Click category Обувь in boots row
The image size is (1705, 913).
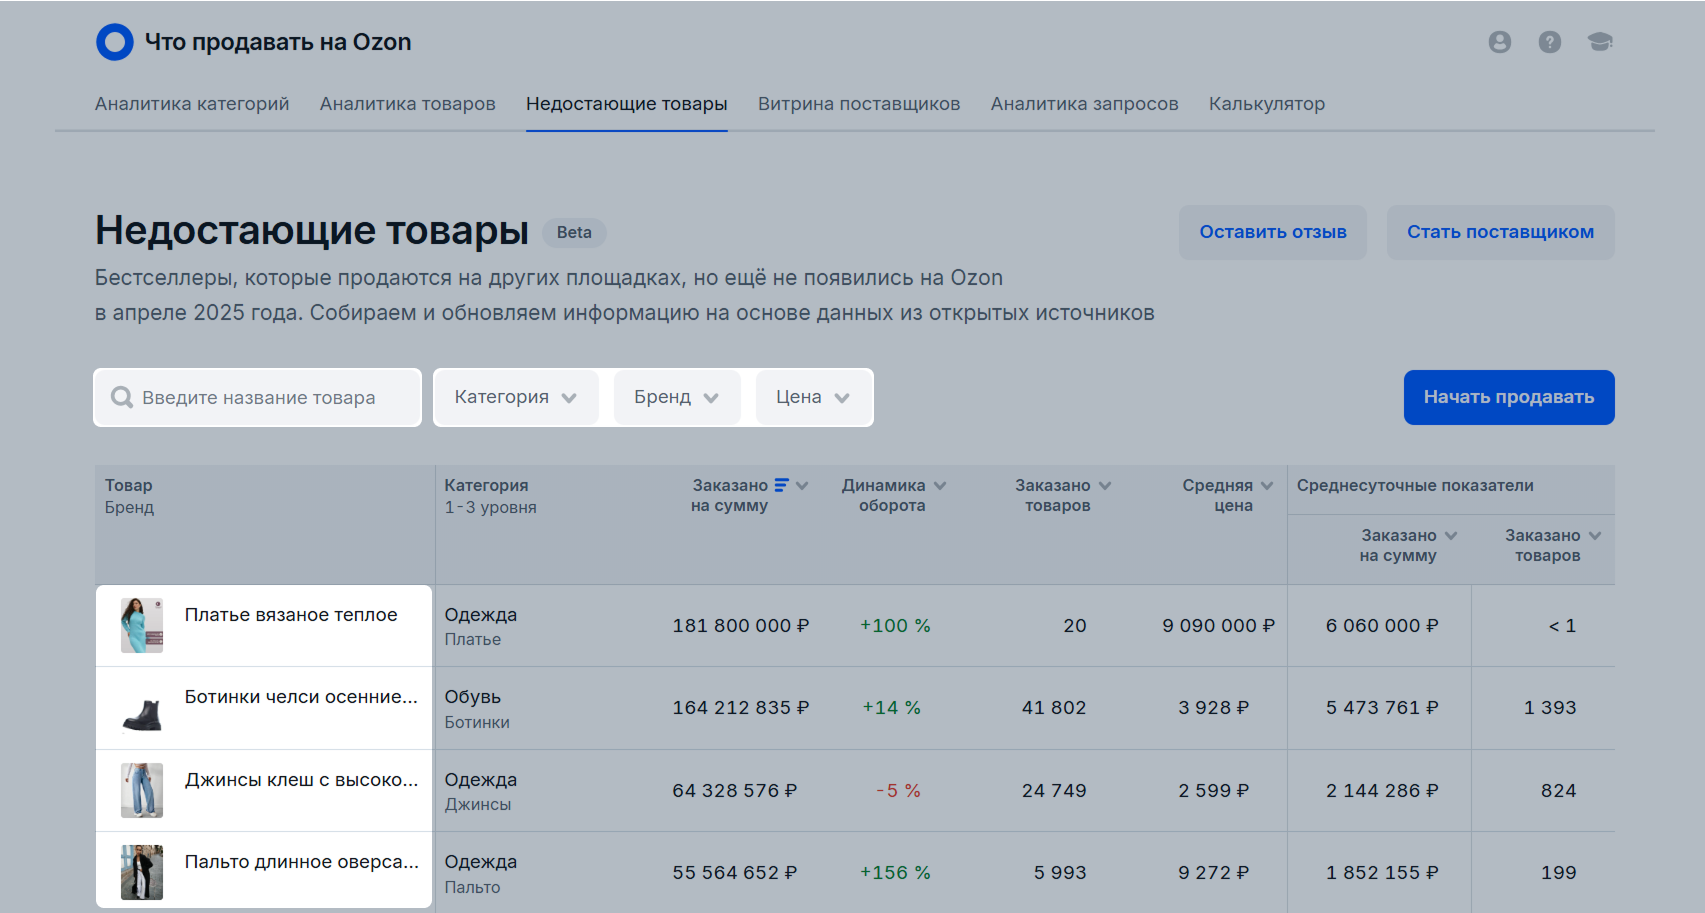coord(472,697)
